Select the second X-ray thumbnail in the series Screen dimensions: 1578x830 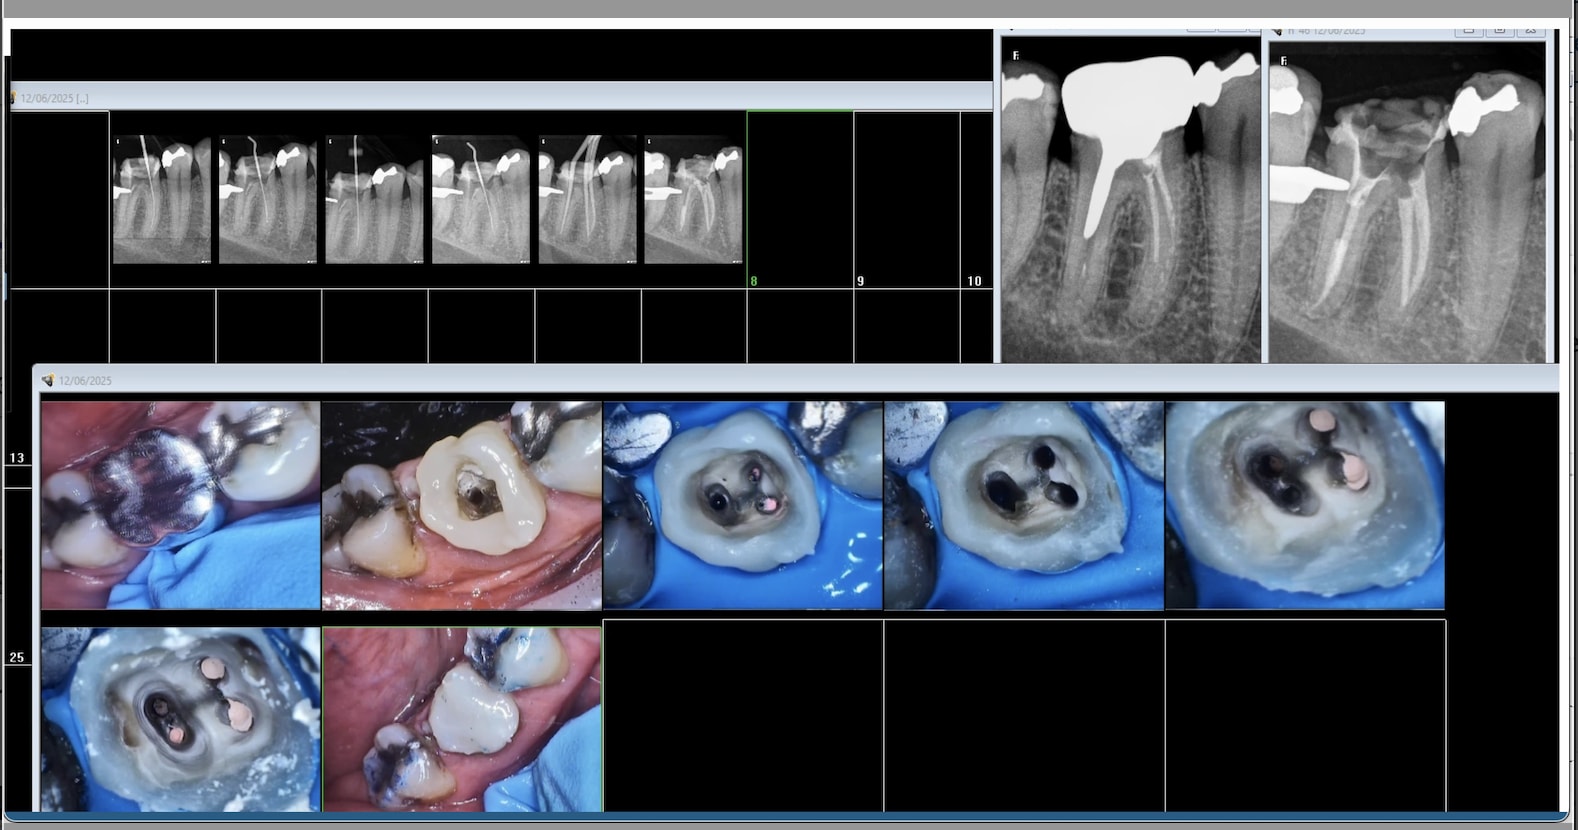coord(267,199)
